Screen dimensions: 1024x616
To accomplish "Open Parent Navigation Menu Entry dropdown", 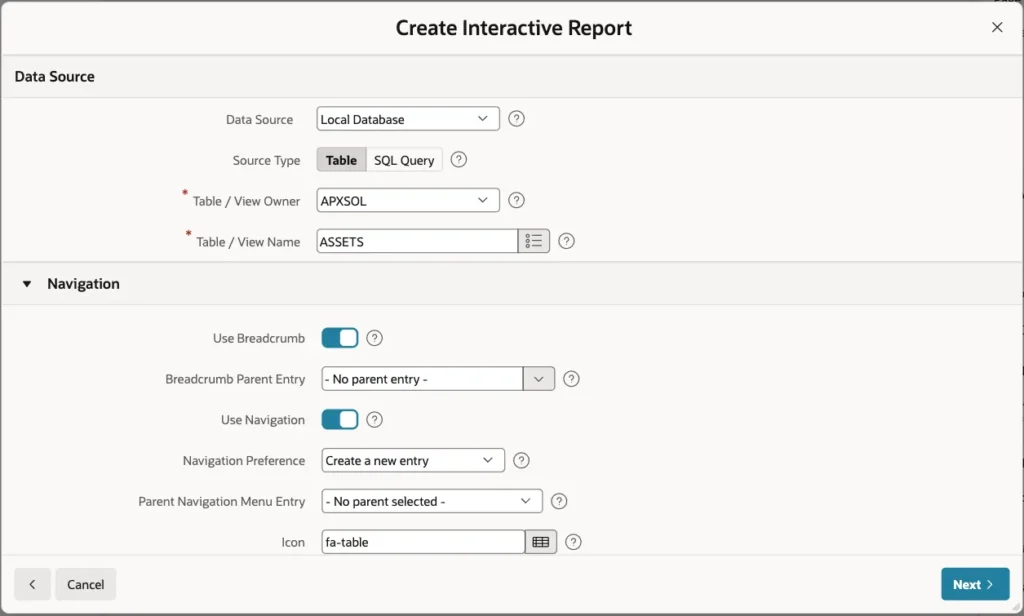I will pyautogui.click(x=432, y=501).
